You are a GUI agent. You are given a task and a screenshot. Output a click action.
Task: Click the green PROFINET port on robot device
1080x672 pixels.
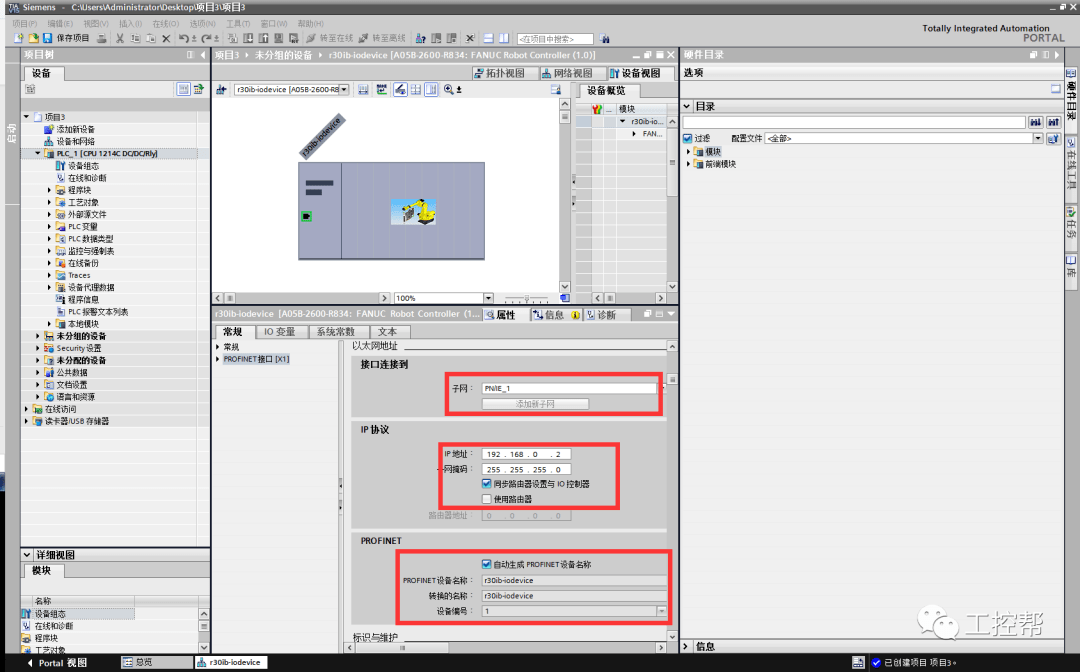coord(307,216)
